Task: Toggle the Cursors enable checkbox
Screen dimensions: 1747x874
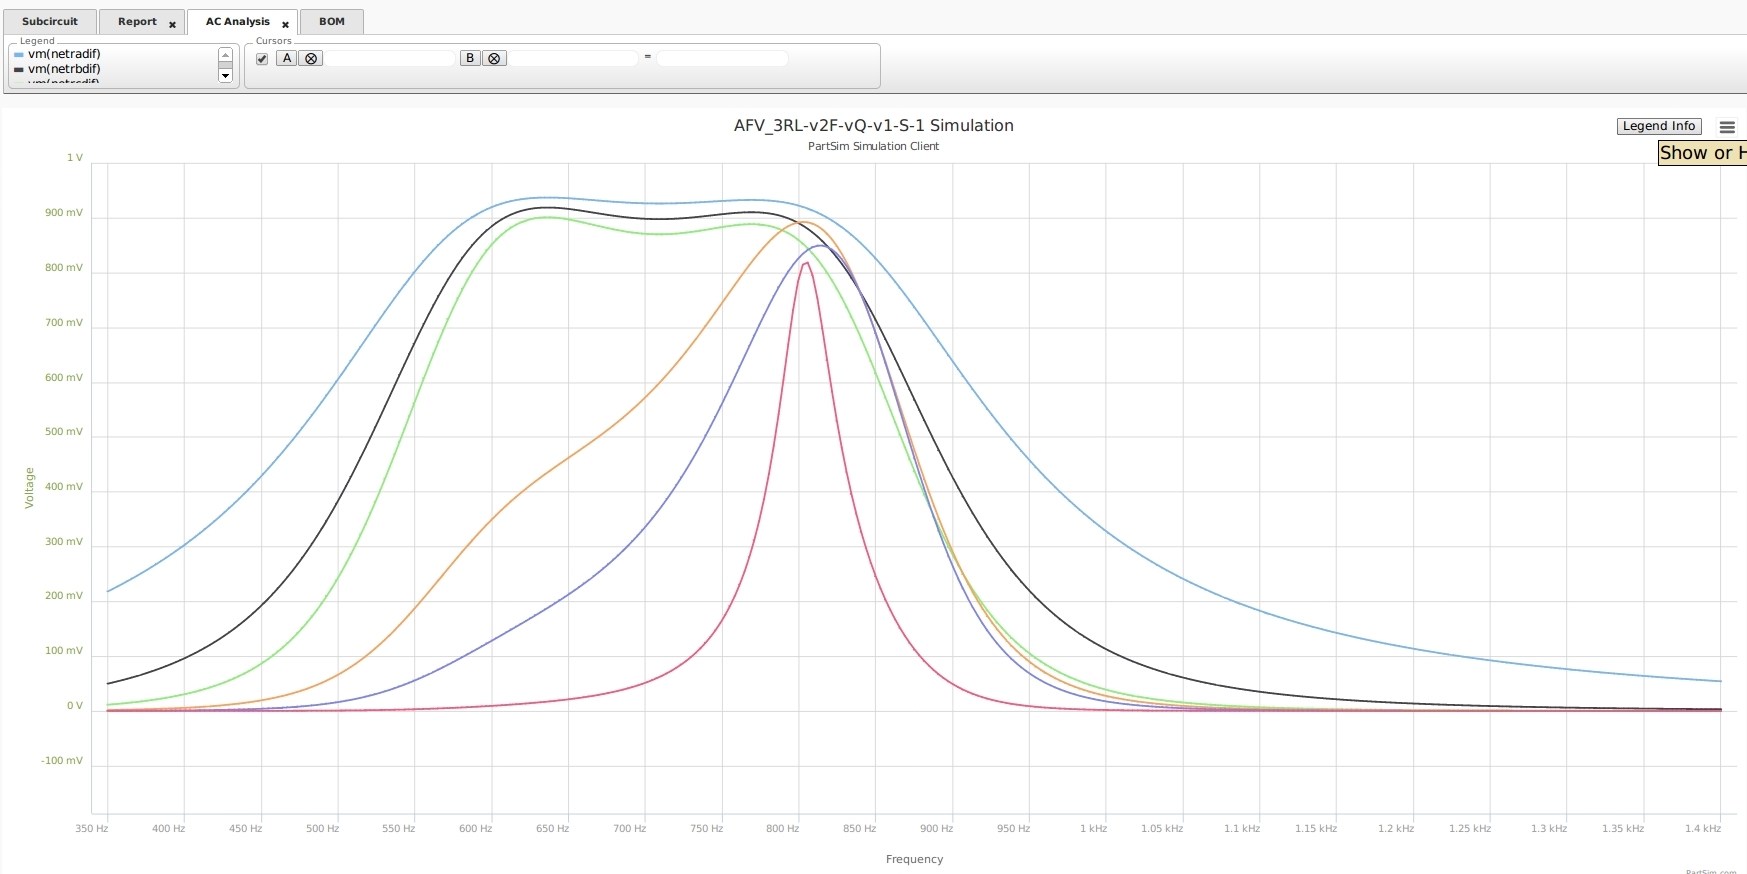Action: [262, 59]
